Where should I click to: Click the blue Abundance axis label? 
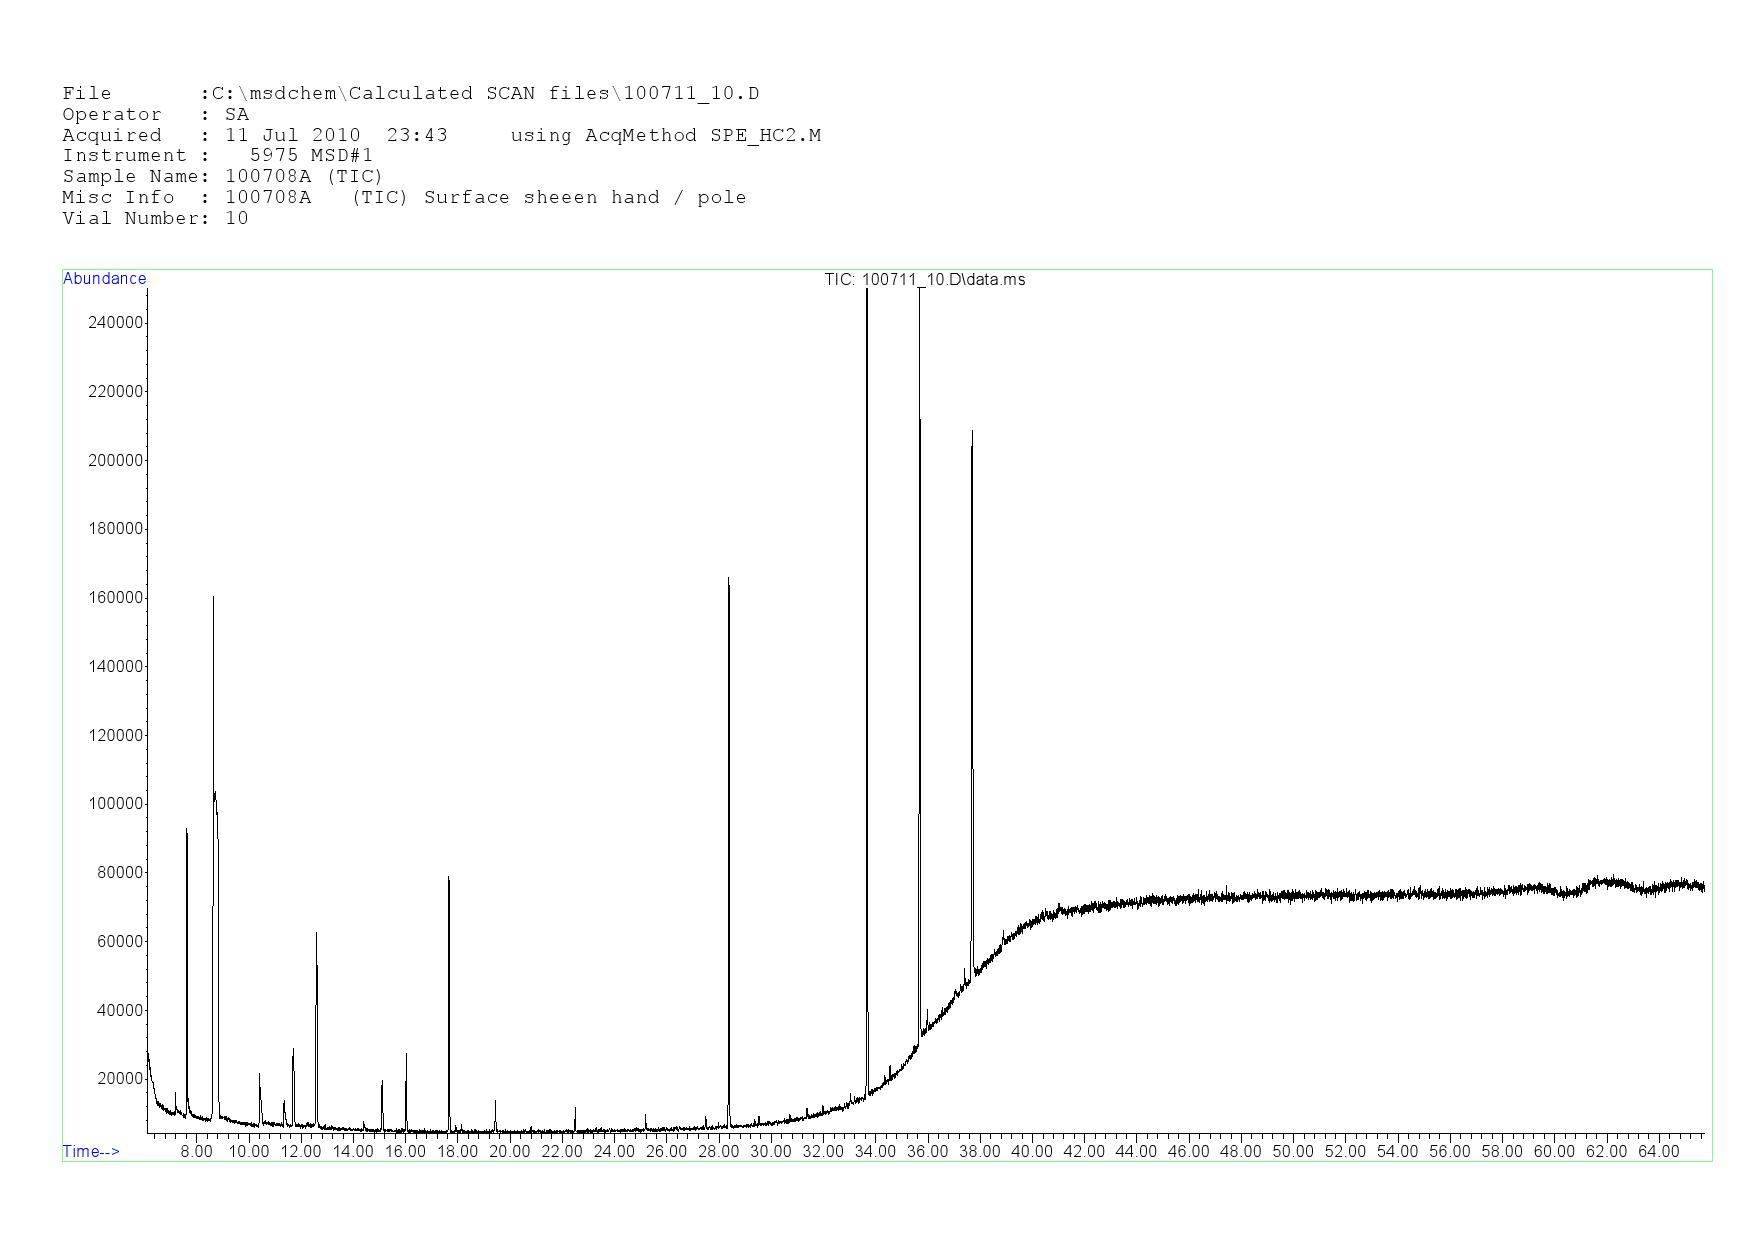104,279
